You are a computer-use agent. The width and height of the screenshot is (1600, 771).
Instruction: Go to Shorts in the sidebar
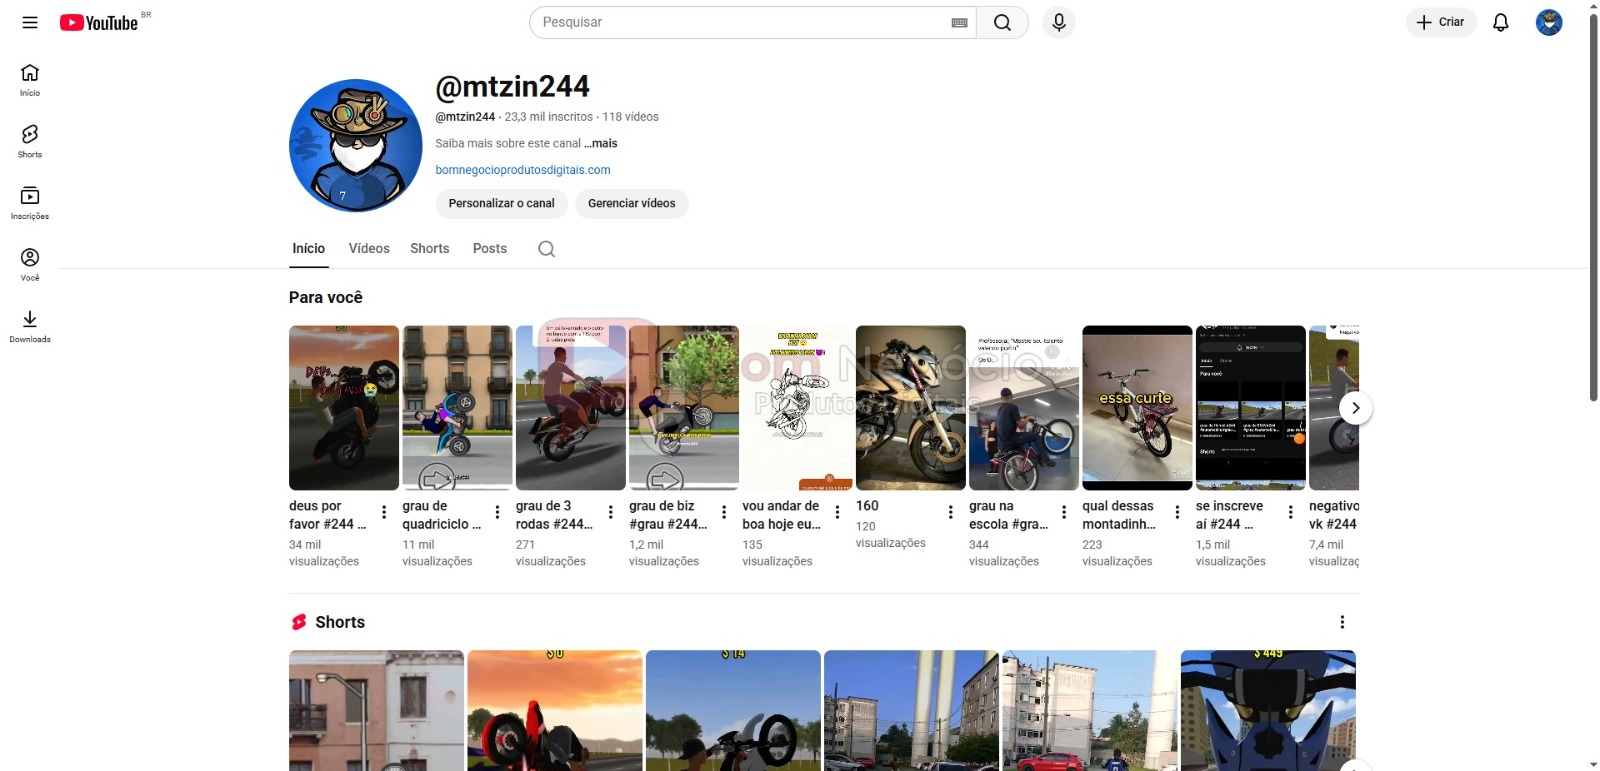point(30,141)
